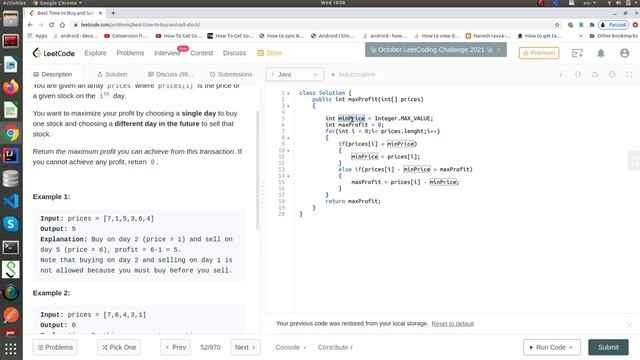Open the notifications bell
Screen dimensions: 640x360
tap(601, 53)
